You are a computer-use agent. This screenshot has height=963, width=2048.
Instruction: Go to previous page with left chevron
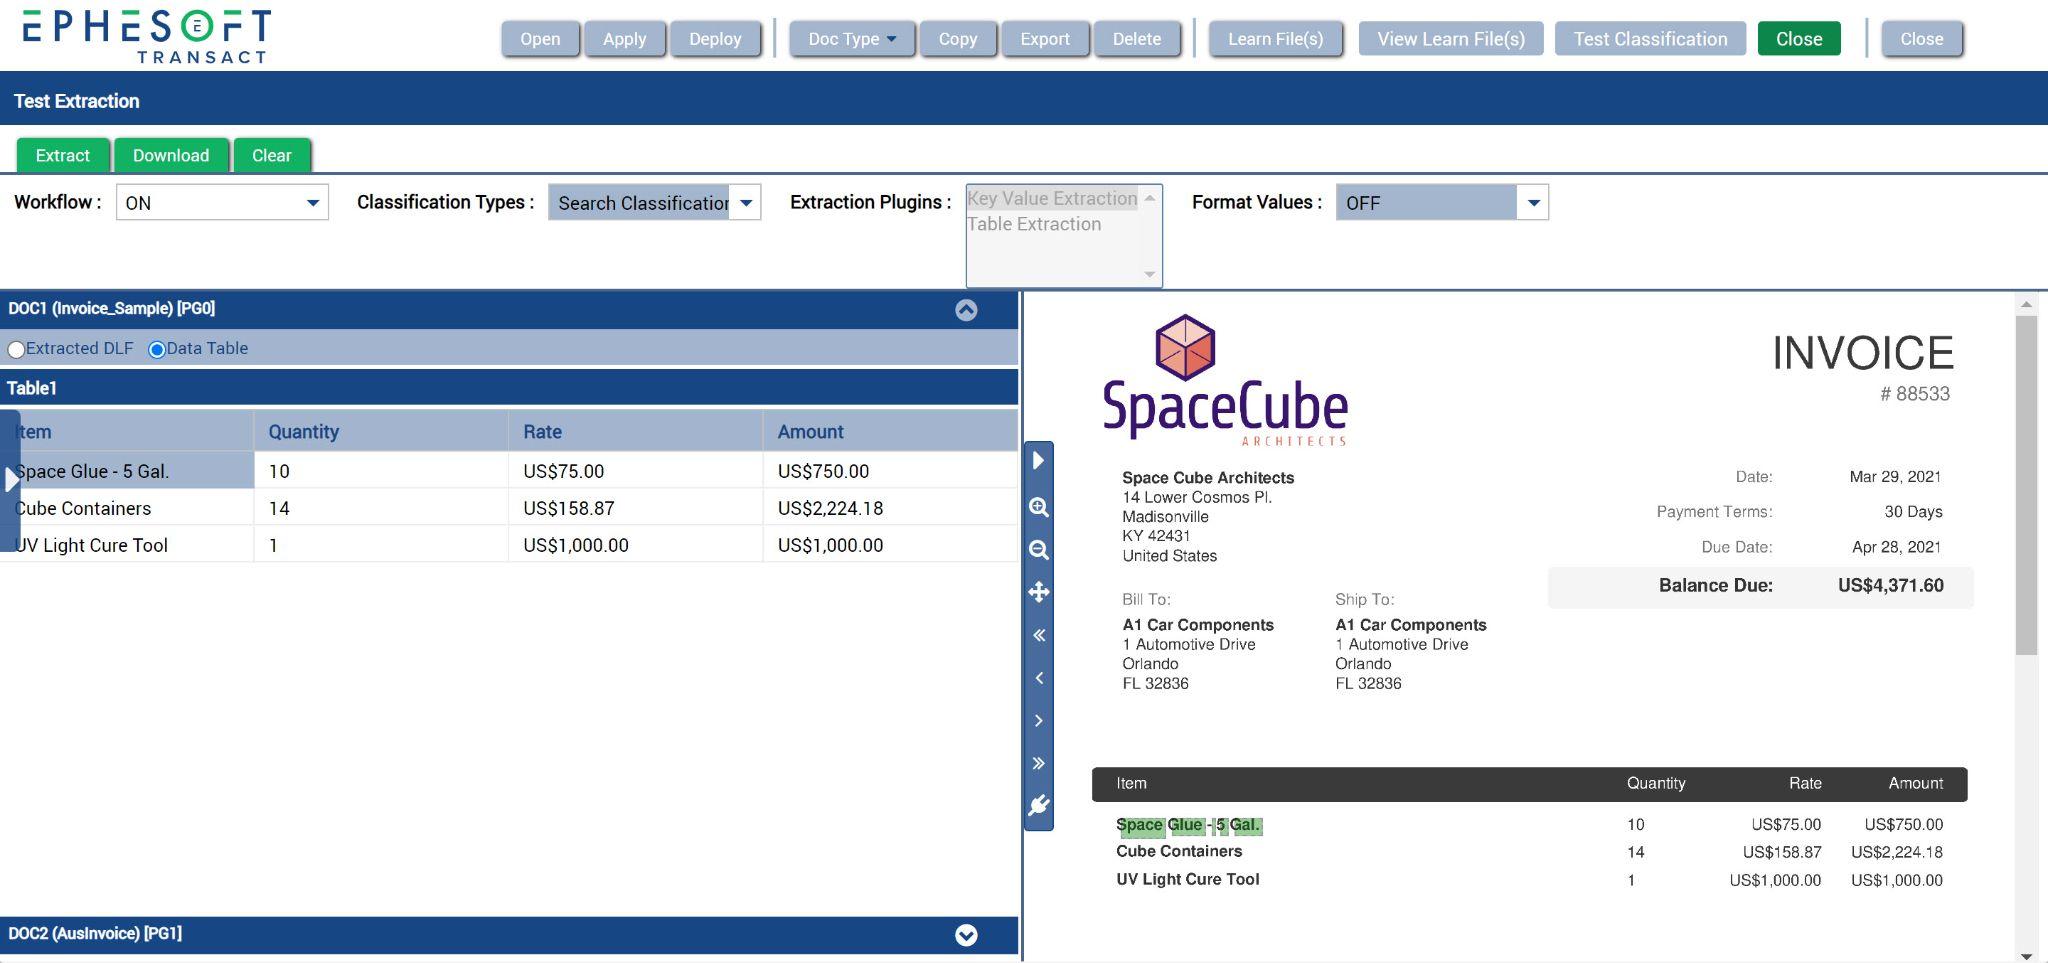1039,678
